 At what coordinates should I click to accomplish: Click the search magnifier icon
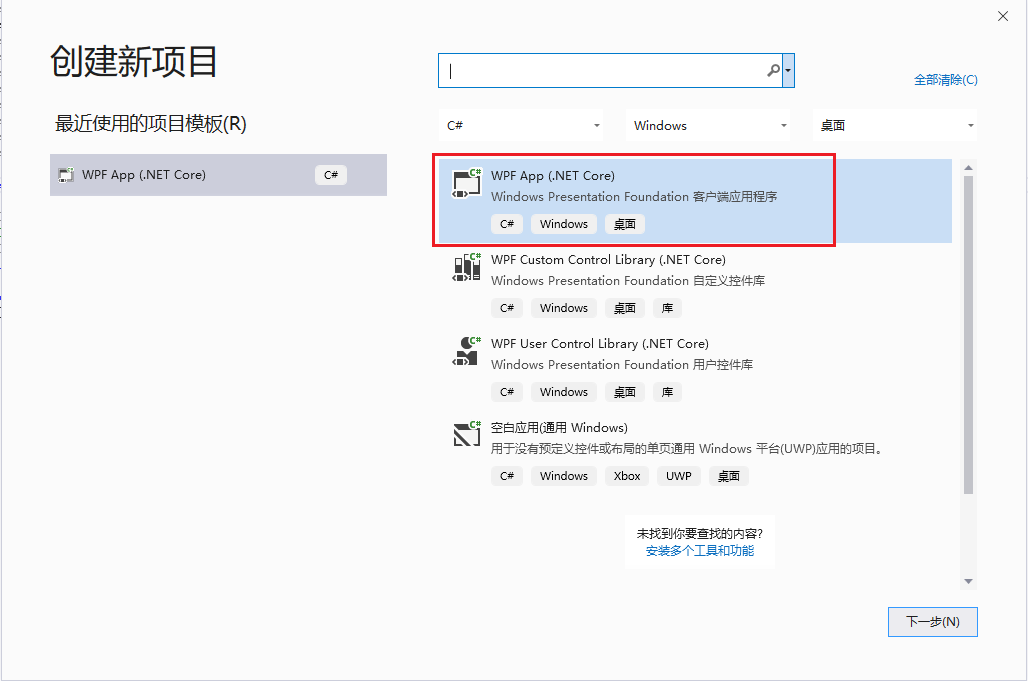[x=773, y=70]
